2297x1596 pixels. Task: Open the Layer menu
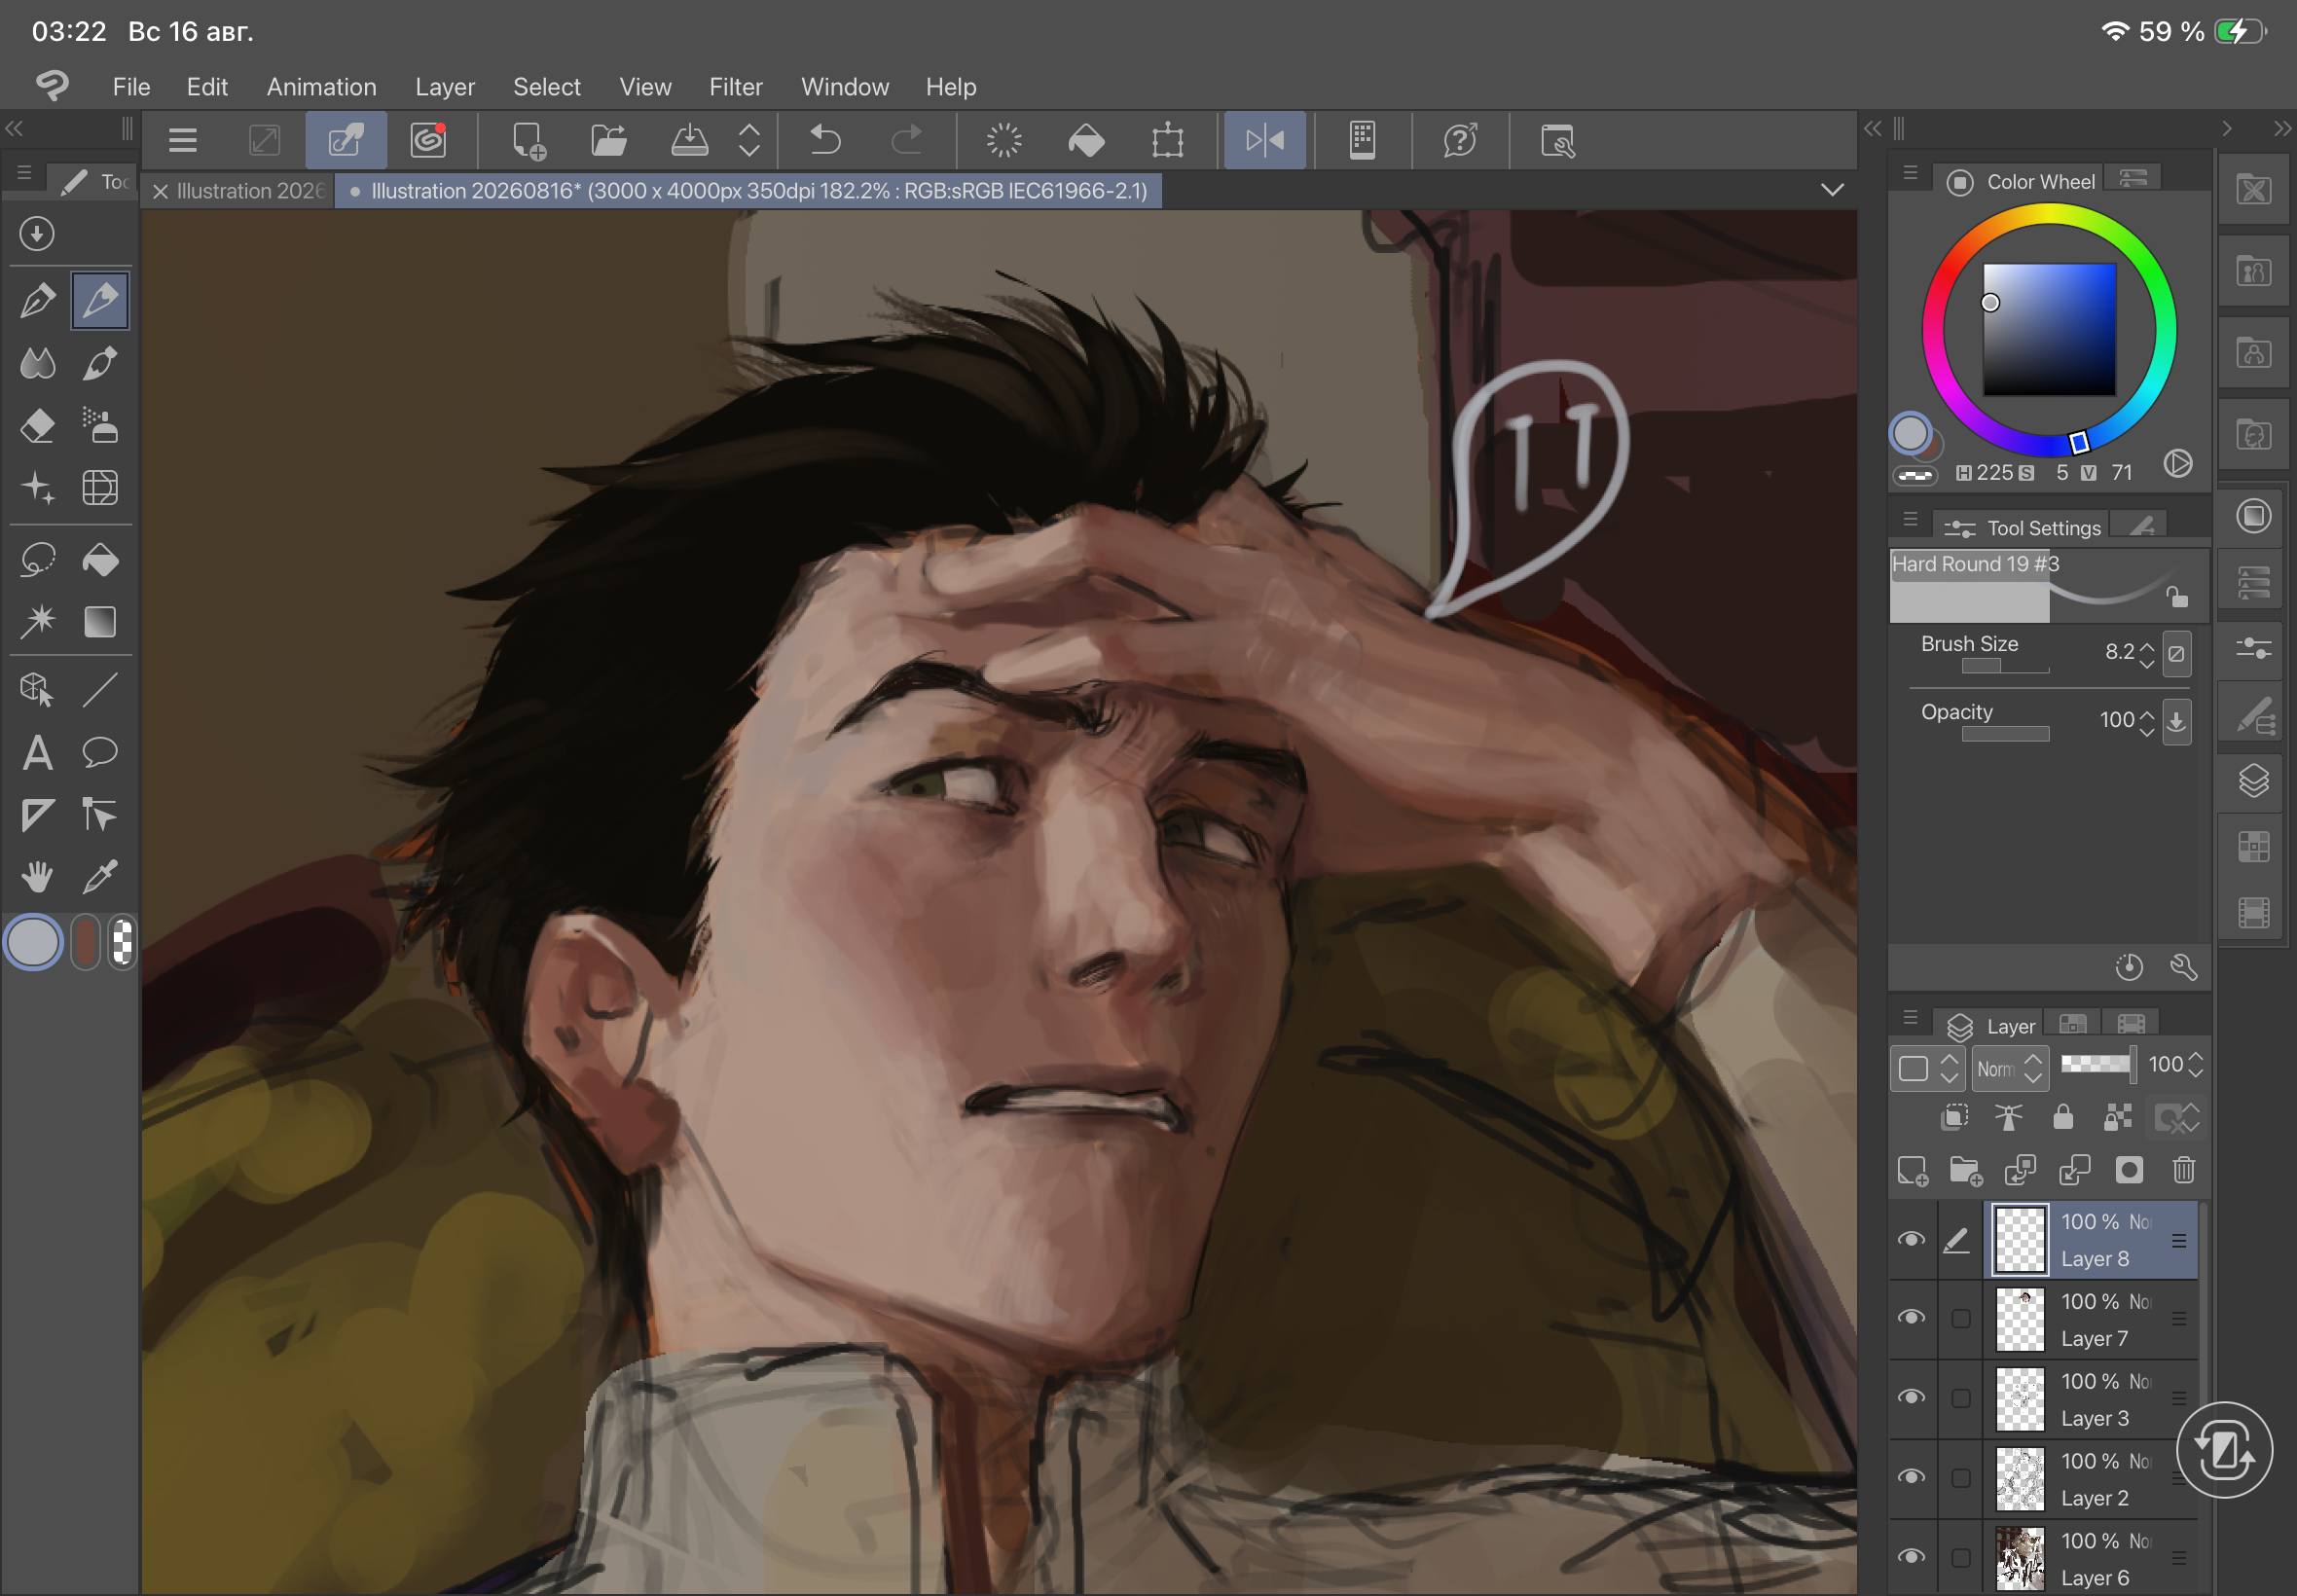click(x=445, y=87)
